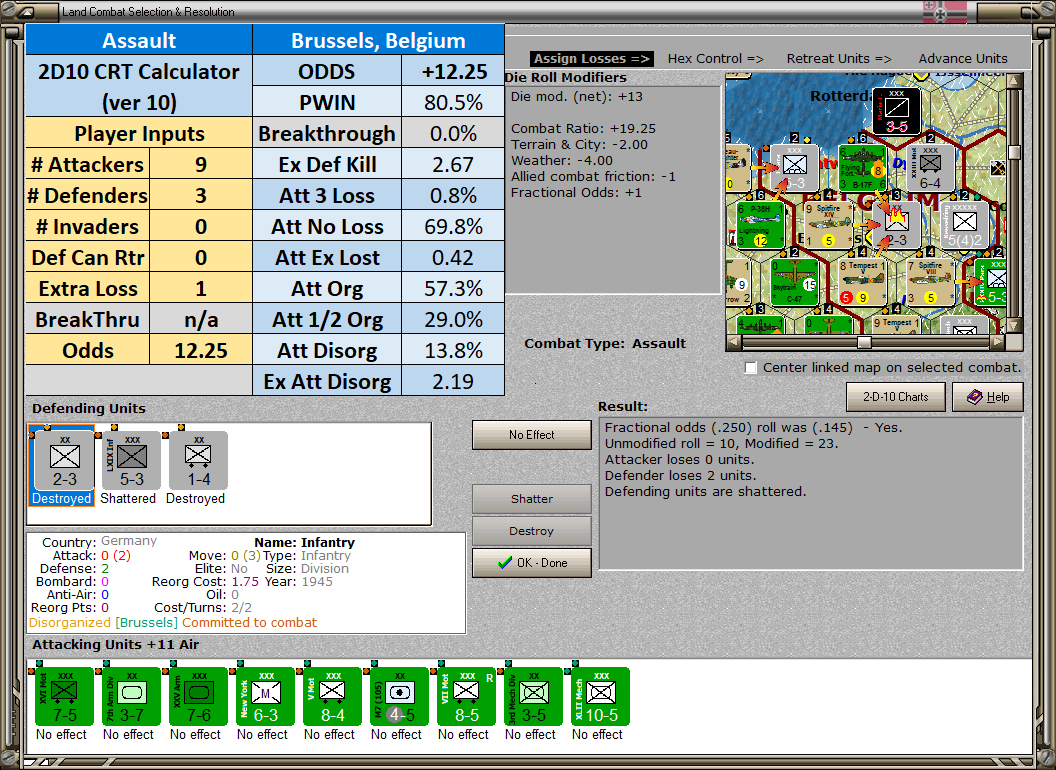
Task: Select the LXIX Inf 5-3 shattered defender
Action: tap(131, 461)
